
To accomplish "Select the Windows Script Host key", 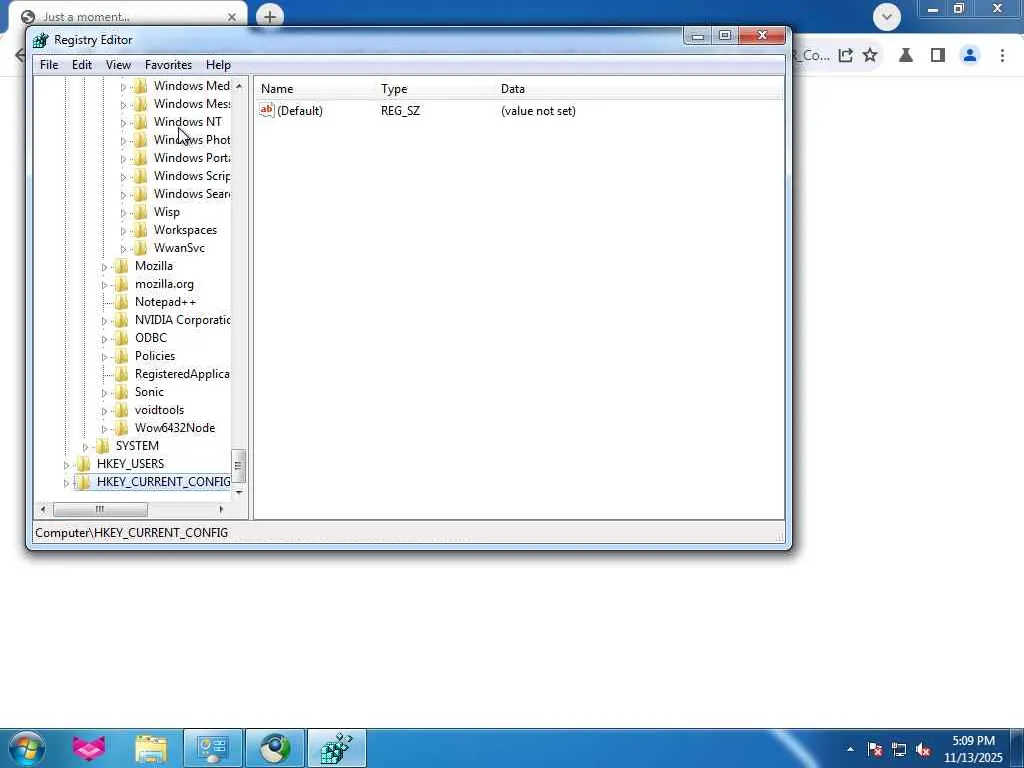I will coord(191,176).
